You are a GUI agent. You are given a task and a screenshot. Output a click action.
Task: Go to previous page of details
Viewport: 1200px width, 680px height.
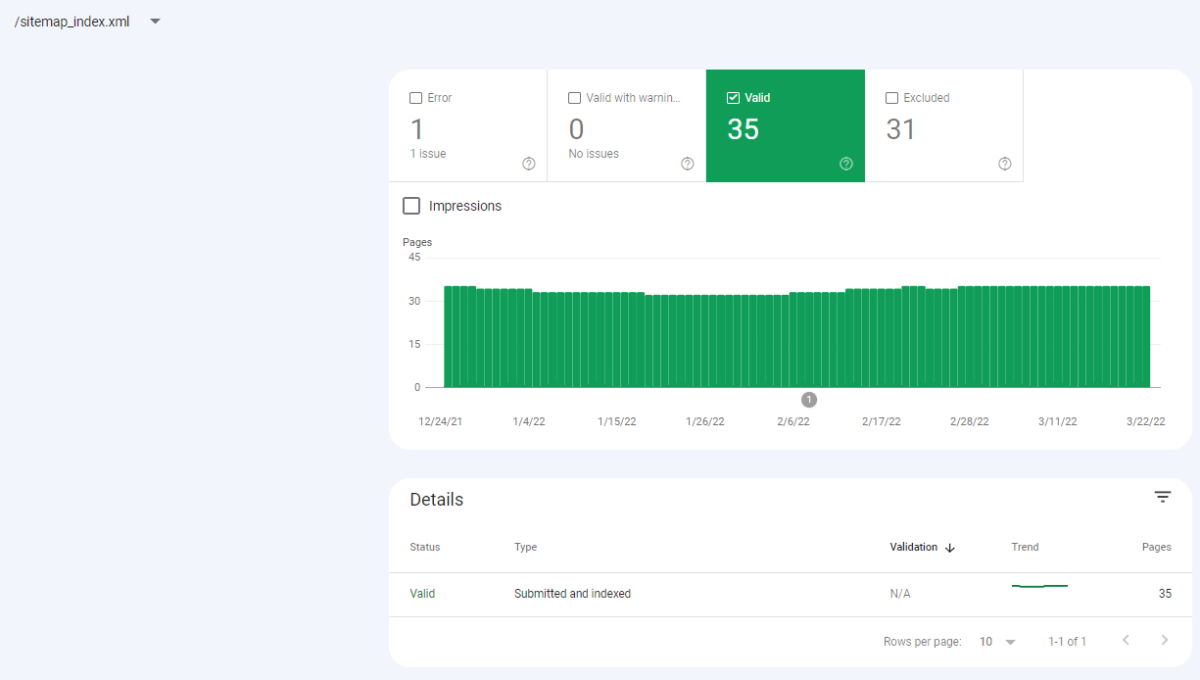click(x=1126, y=641)
